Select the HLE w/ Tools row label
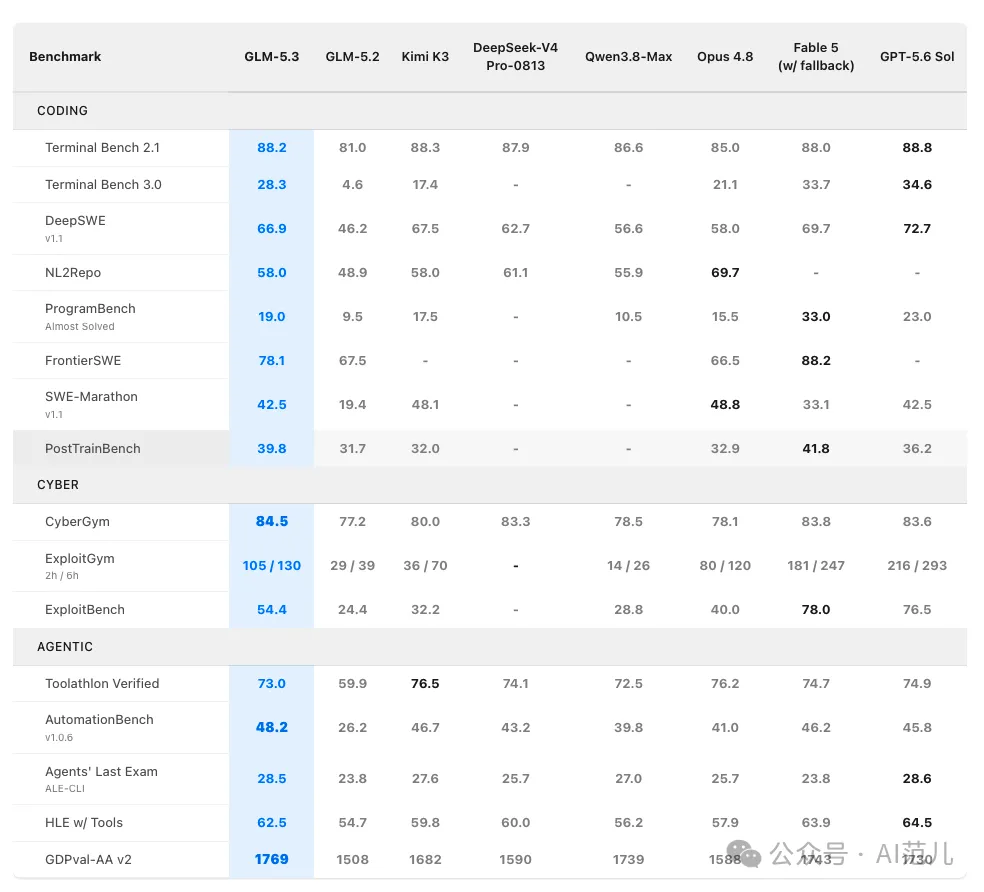The height and width of the screenshot is (892, 984). pyautogui.click(x=83, y=822)
